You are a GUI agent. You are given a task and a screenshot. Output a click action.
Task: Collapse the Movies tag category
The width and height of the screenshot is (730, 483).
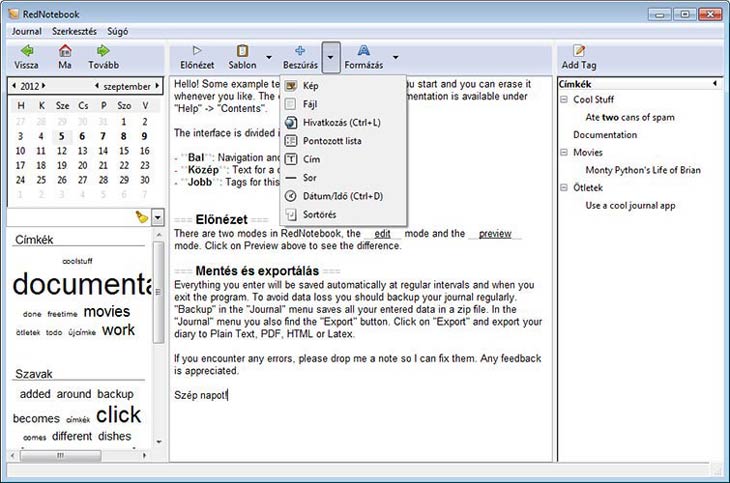[564, 153]
